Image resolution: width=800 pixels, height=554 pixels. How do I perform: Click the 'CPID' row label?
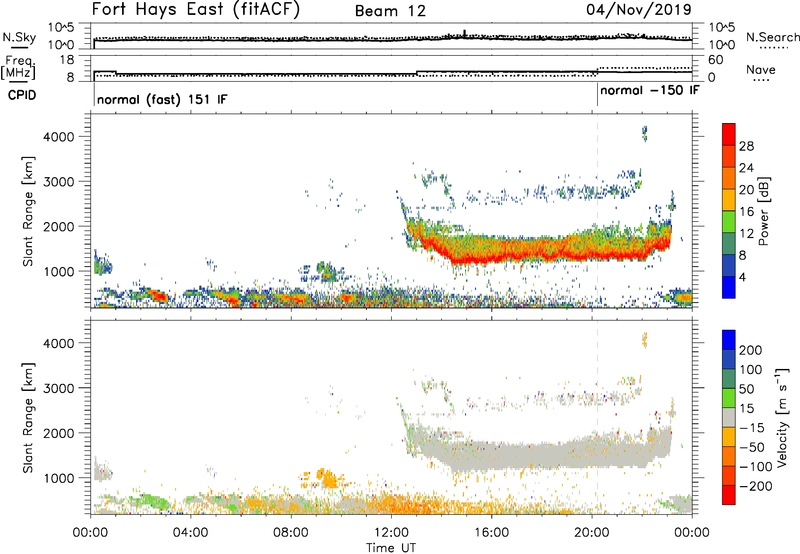pyautogui.click(x=21, y=95)
